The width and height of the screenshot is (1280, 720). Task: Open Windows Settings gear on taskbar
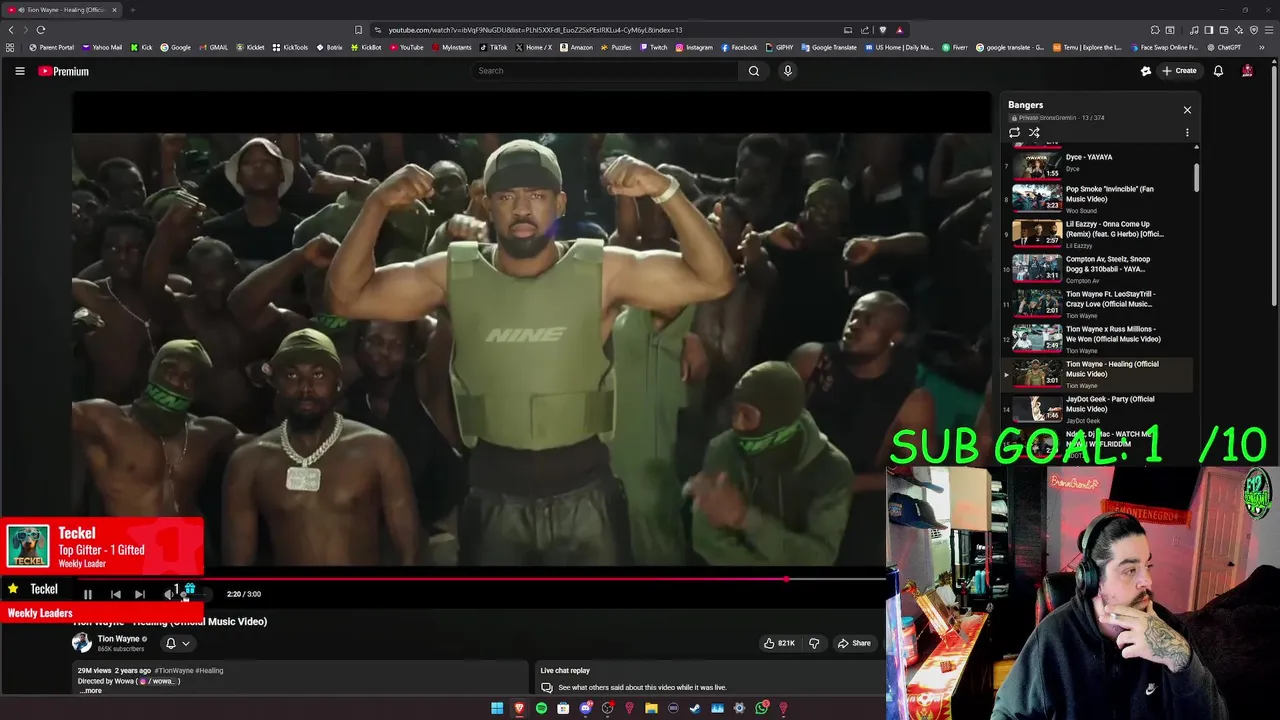click(739, 708)
